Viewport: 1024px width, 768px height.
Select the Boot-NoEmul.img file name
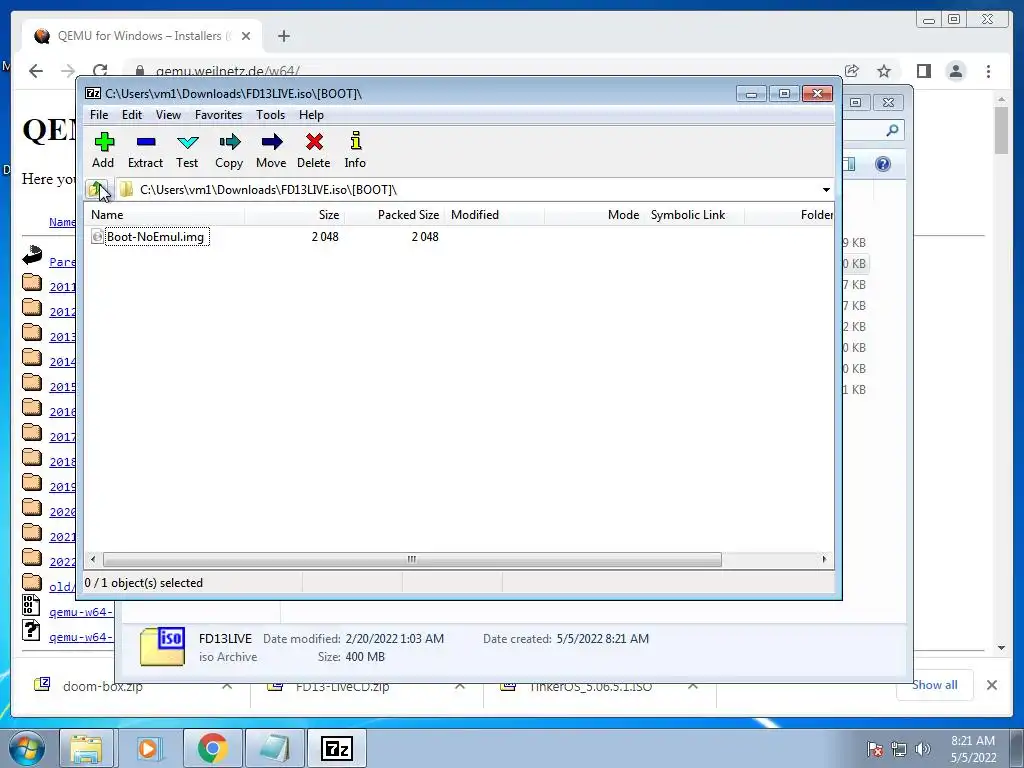pos(155,237)
